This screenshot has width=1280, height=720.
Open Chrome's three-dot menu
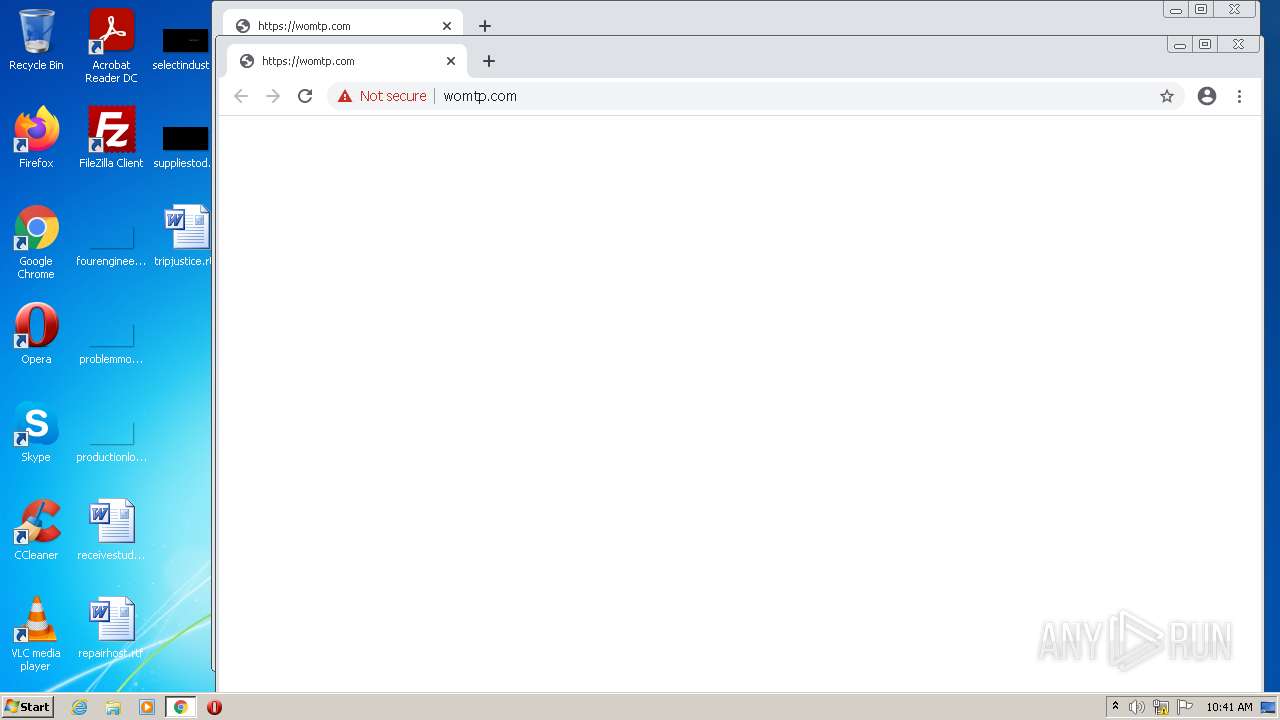[1239, 96]
